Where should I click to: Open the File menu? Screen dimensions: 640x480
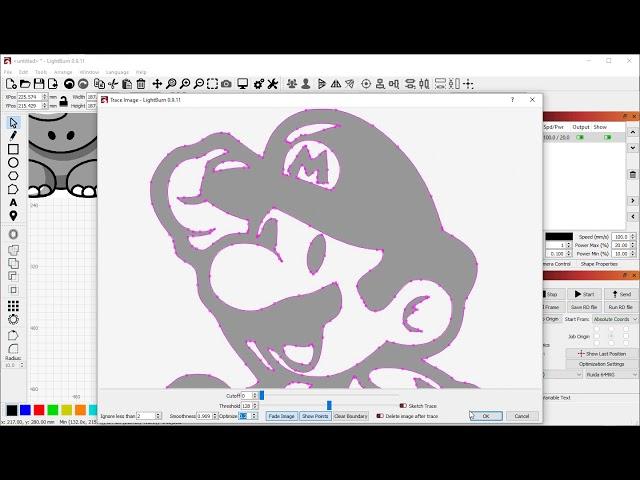(x=8, y=72)
